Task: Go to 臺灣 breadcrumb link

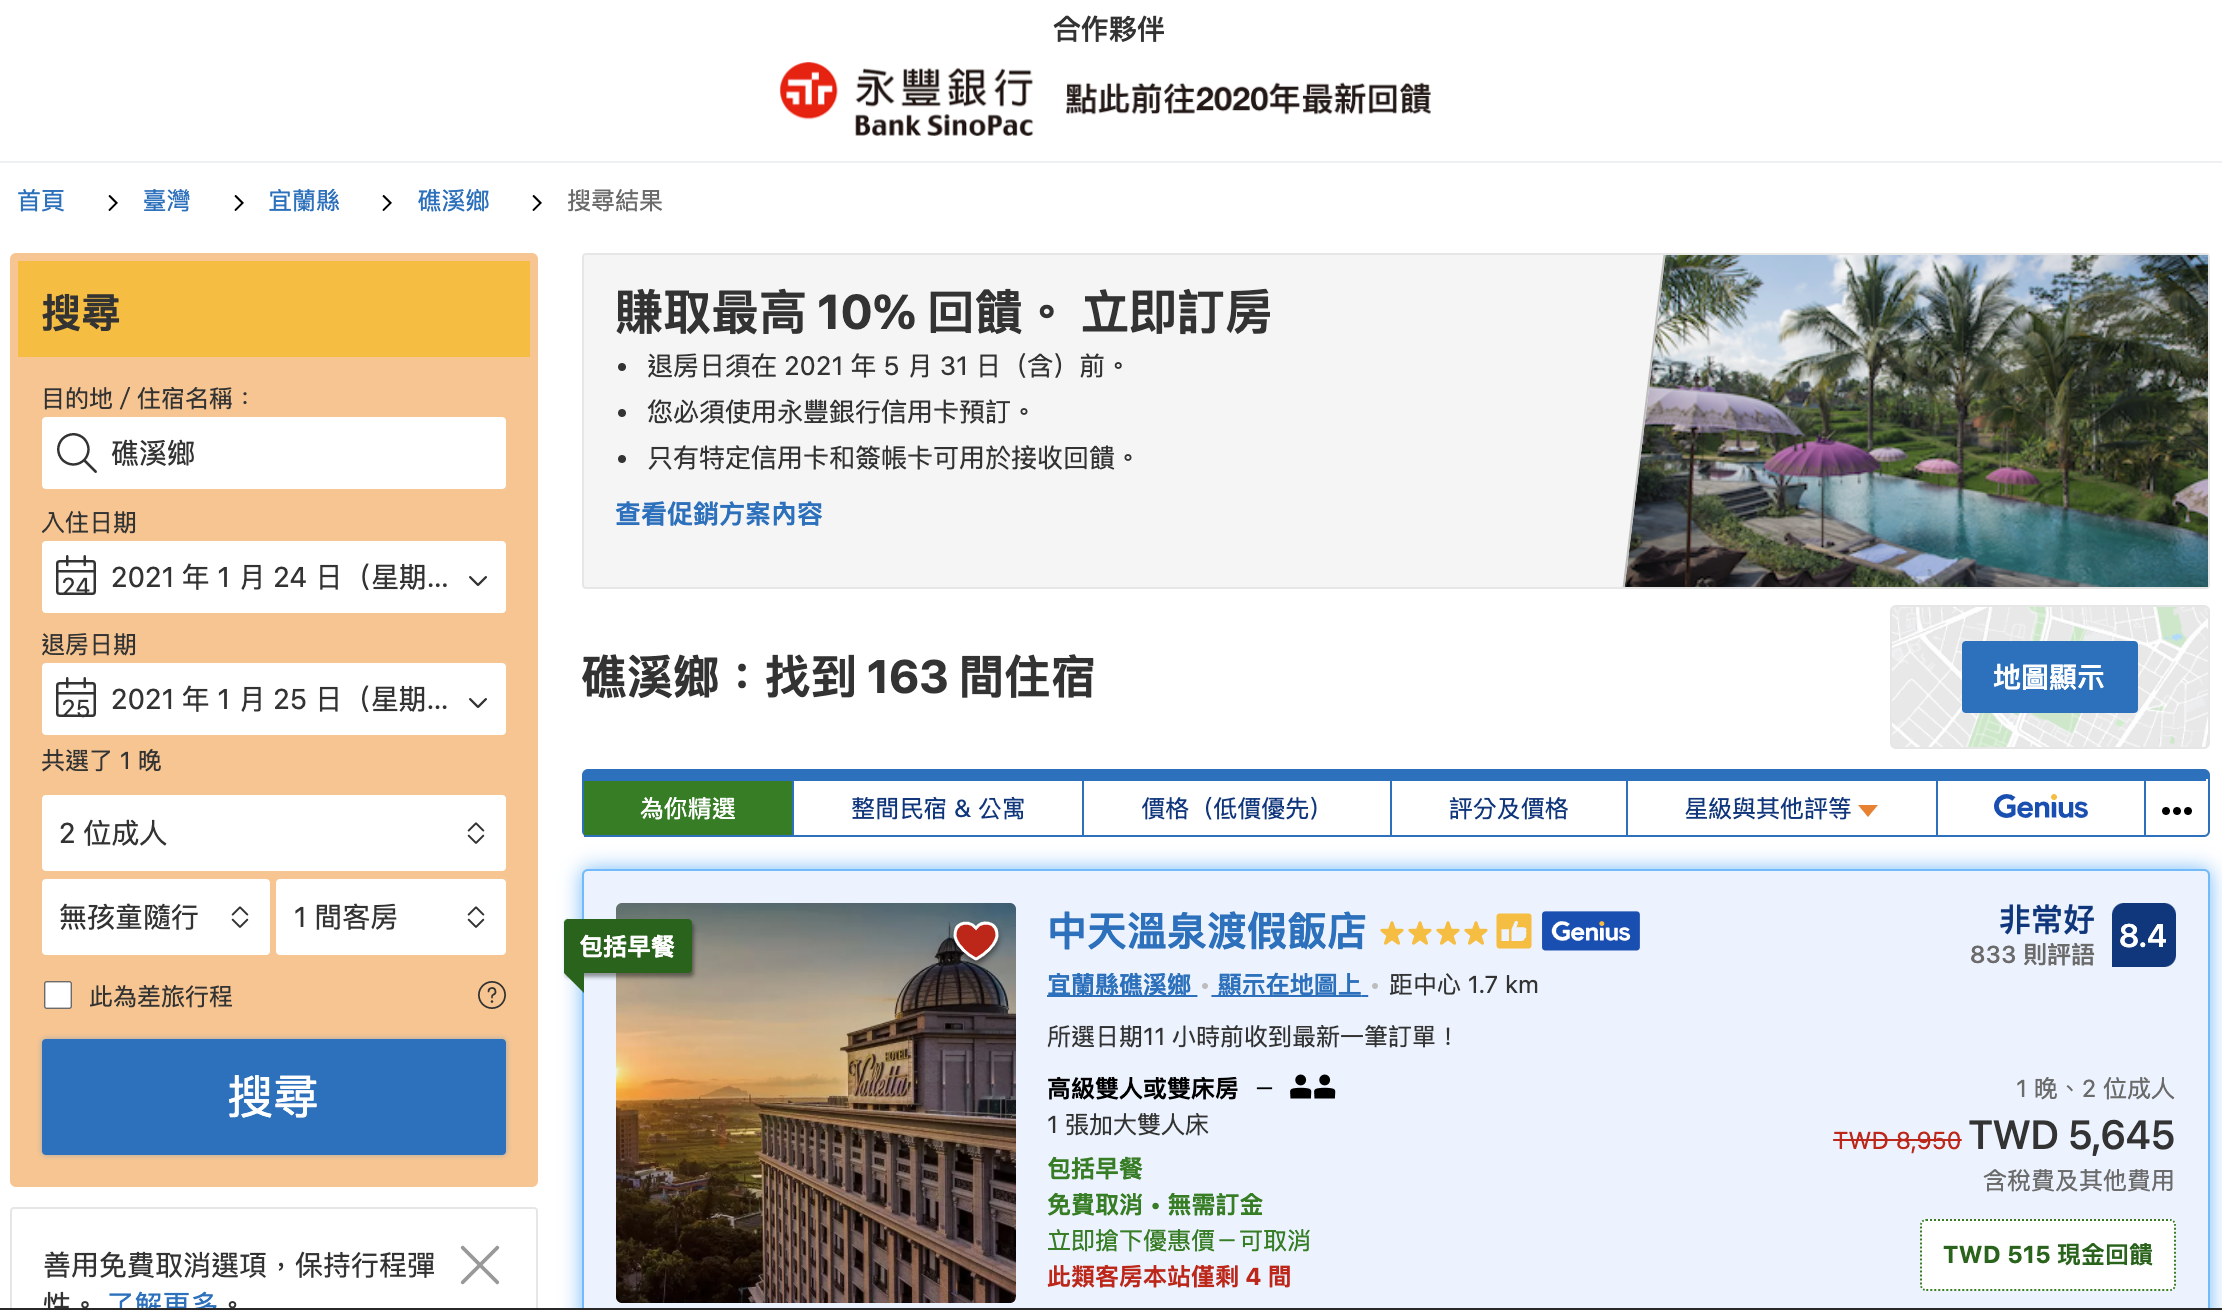Action: 167,201
